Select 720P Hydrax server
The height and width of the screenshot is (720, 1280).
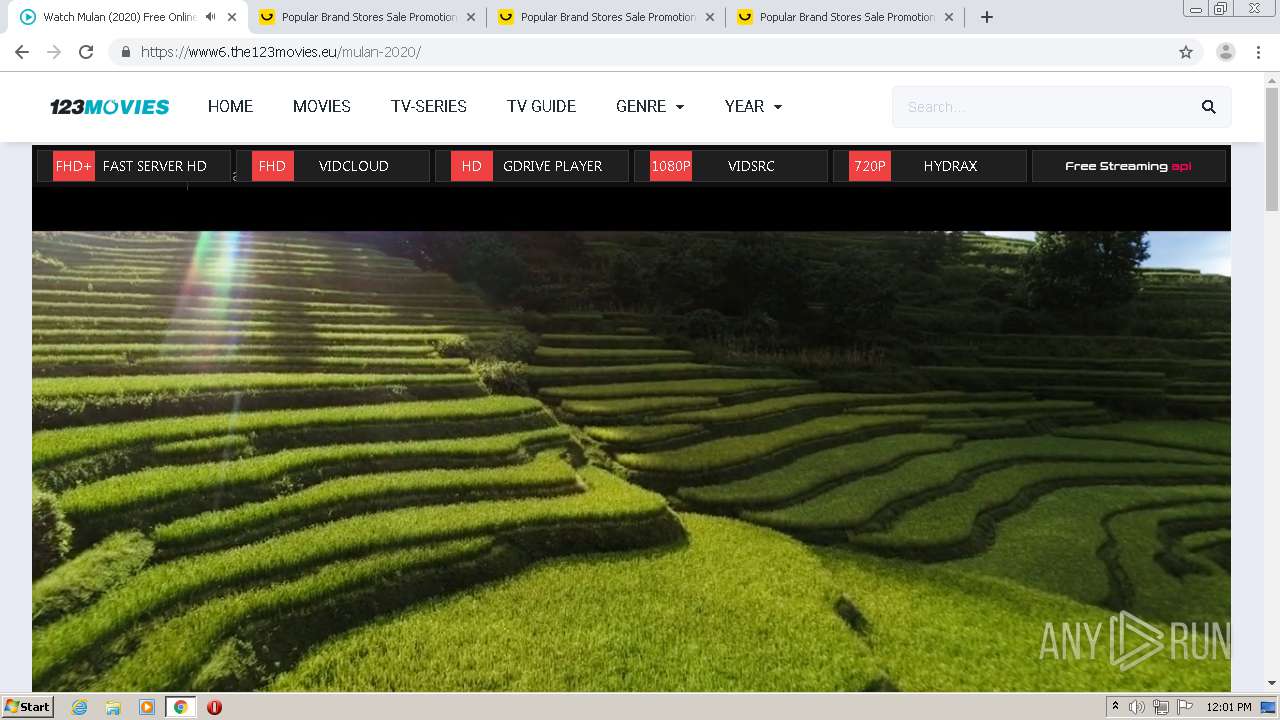[930, 166]
